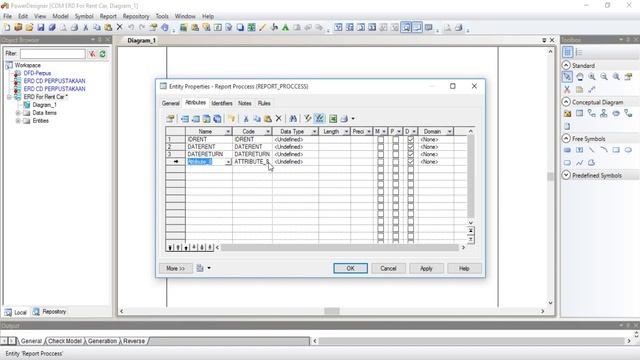
Task: Open the Length column header dropdown
Action: 346,131
